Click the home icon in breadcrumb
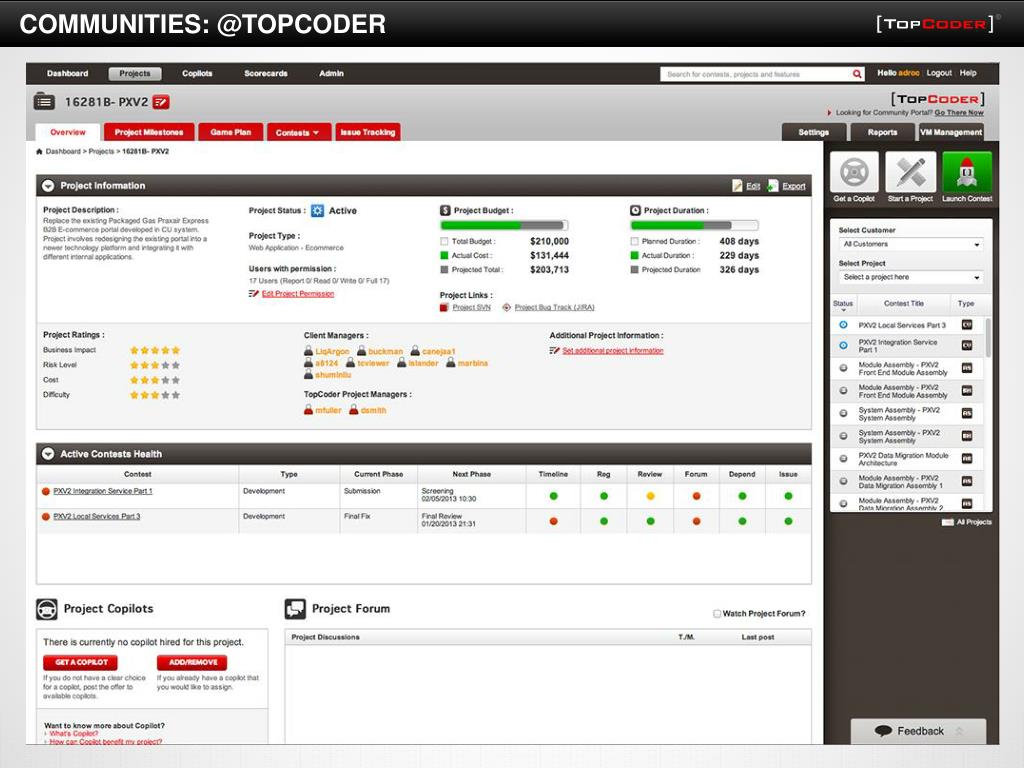The image size is (1024, 768). (x=39, y=152)
